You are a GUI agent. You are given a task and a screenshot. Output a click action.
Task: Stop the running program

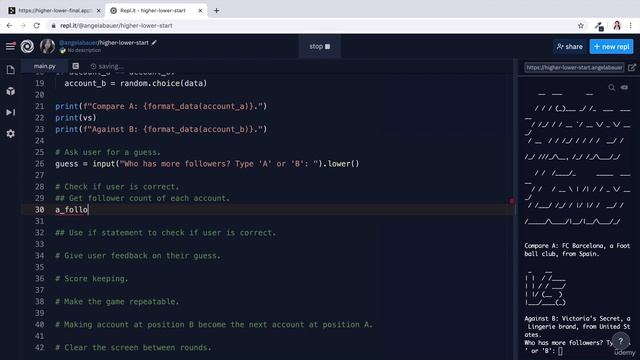click(x=320, y=47)
